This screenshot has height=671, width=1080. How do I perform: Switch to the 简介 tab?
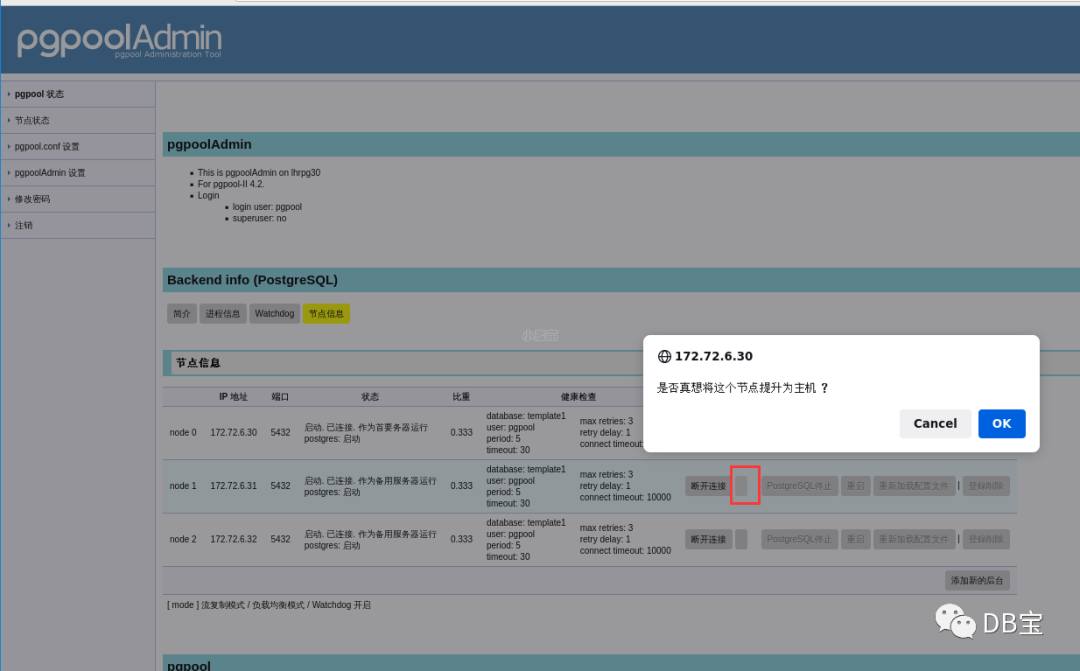[x=182, y=313]
